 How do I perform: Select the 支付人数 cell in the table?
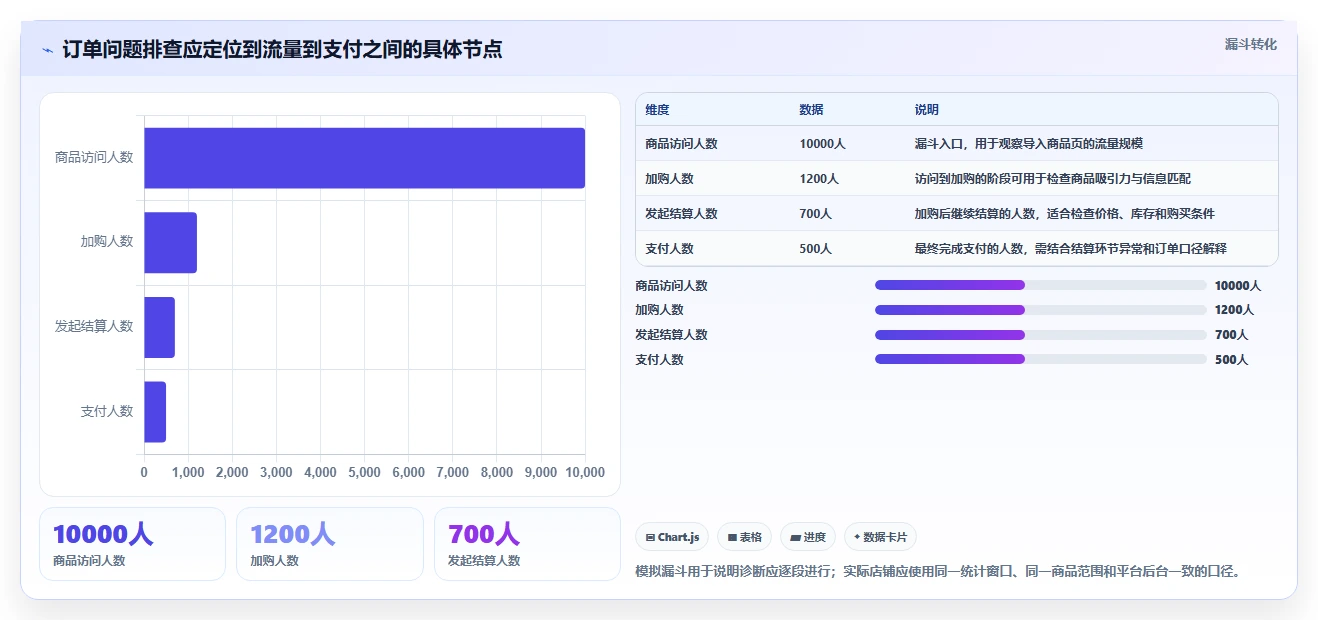(x=669, y=249)
